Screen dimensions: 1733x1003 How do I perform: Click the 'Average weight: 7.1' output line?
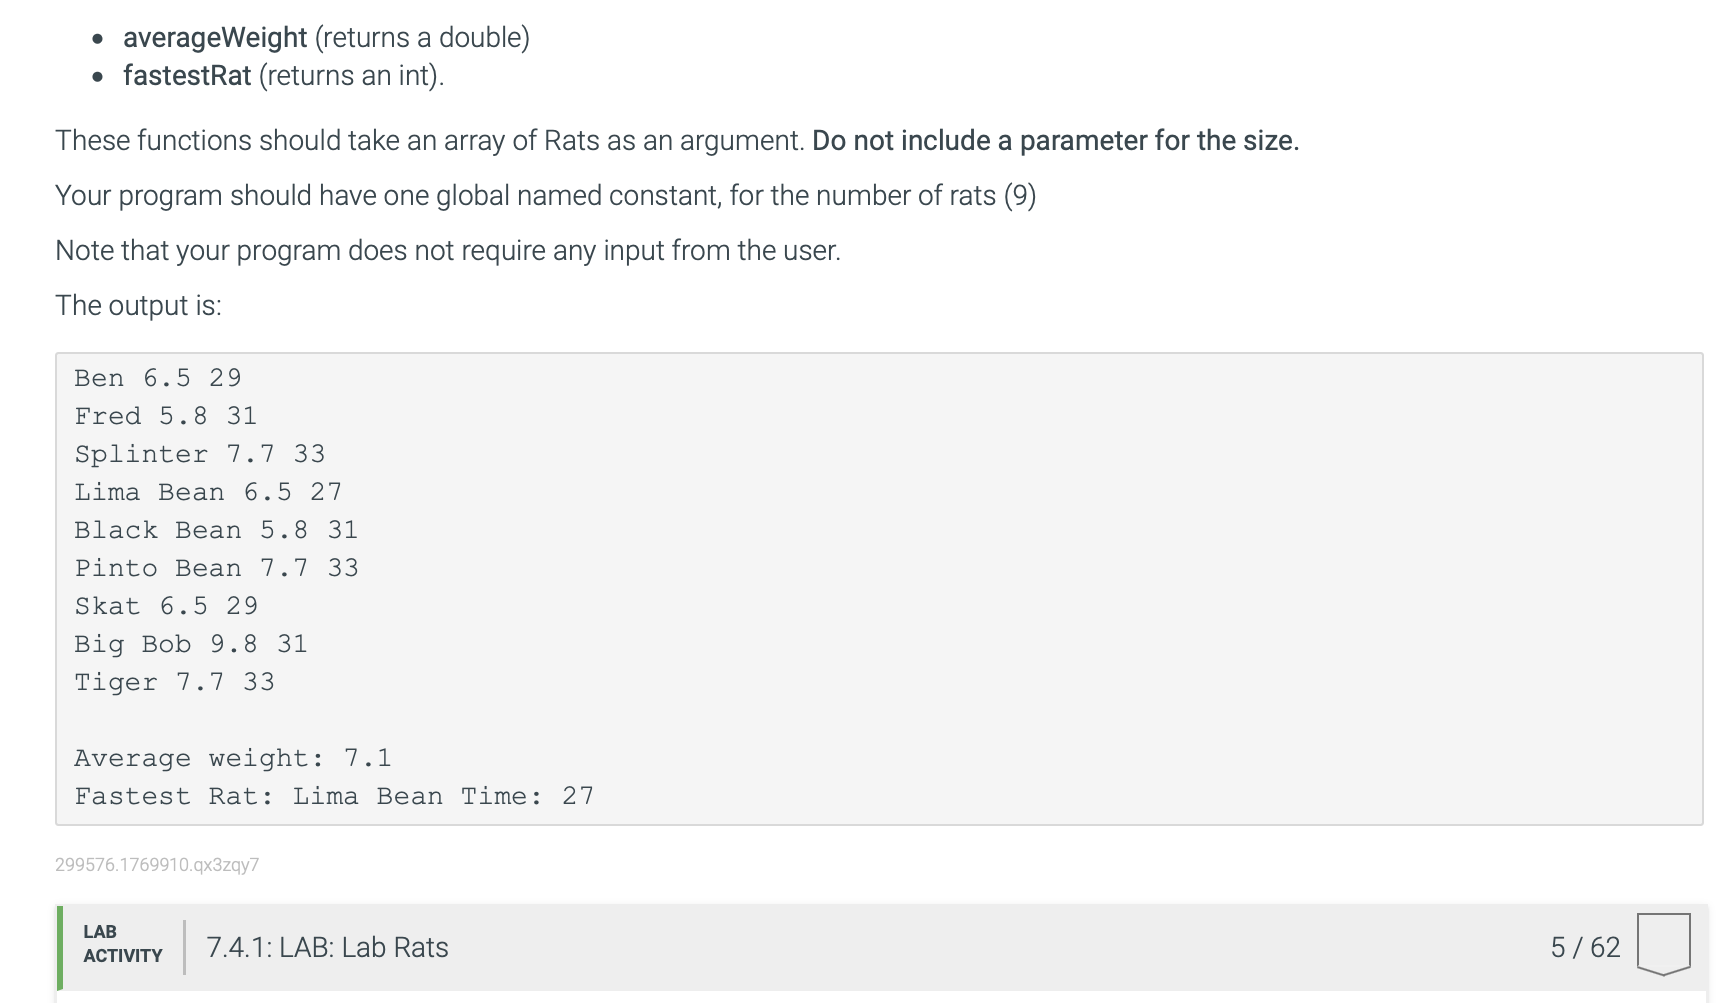coord(233,758)
